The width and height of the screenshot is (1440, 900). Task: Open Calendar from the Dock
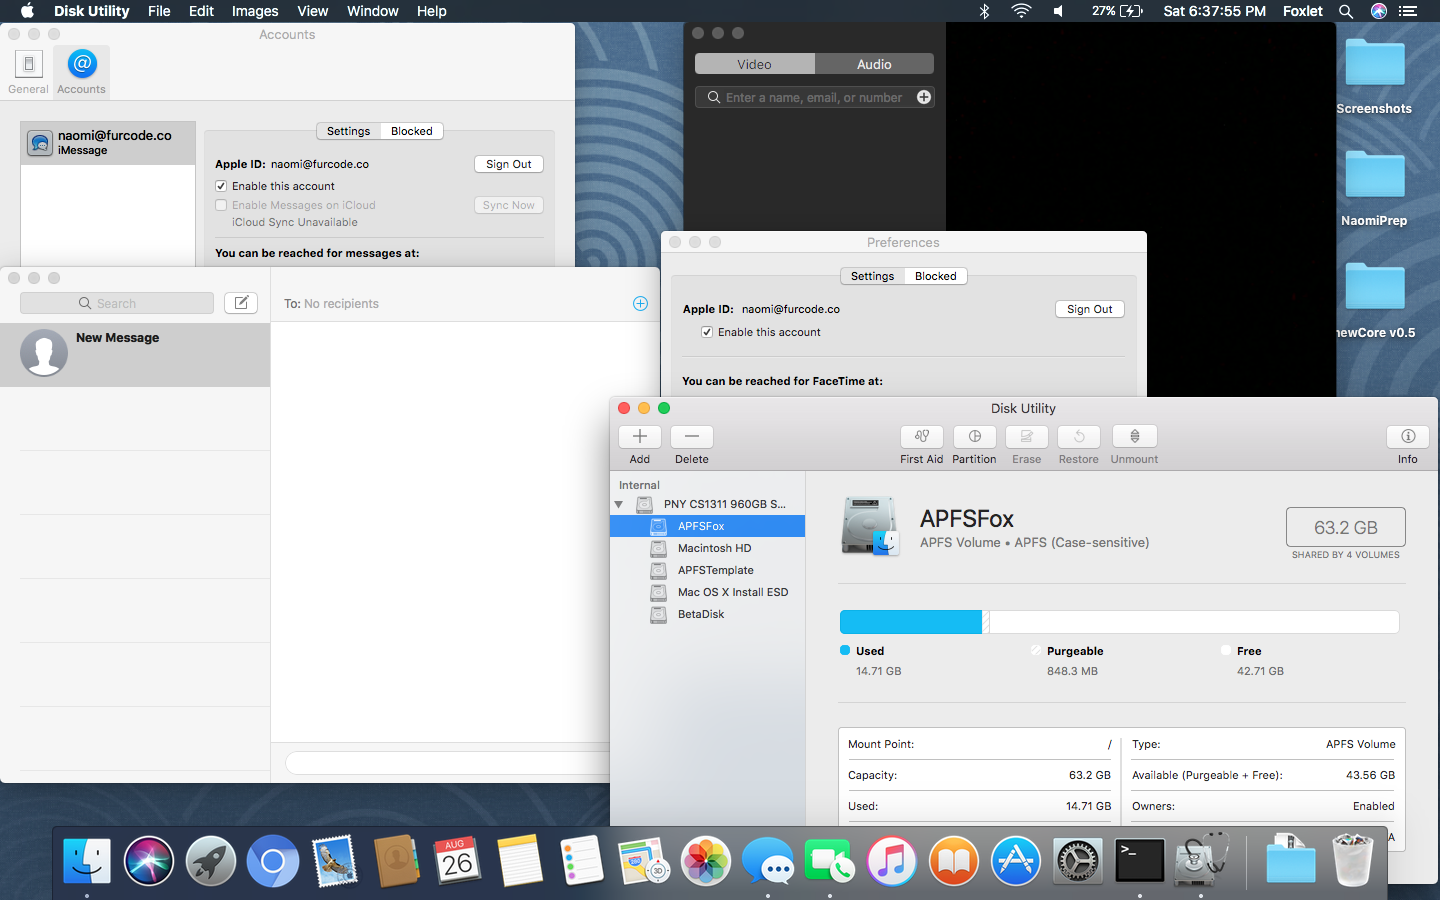click(459, 861)
